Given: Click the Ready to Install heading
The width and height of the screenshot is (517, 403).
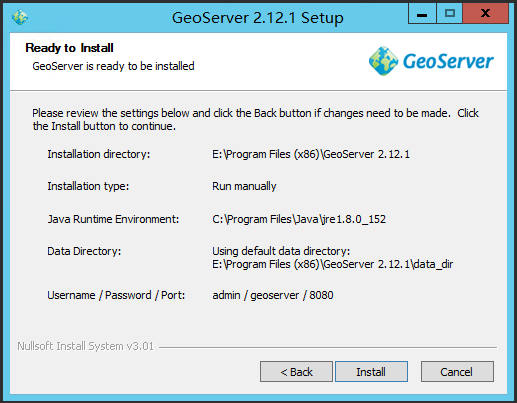Looking at the screenshot, I should (x=69, y=48).
